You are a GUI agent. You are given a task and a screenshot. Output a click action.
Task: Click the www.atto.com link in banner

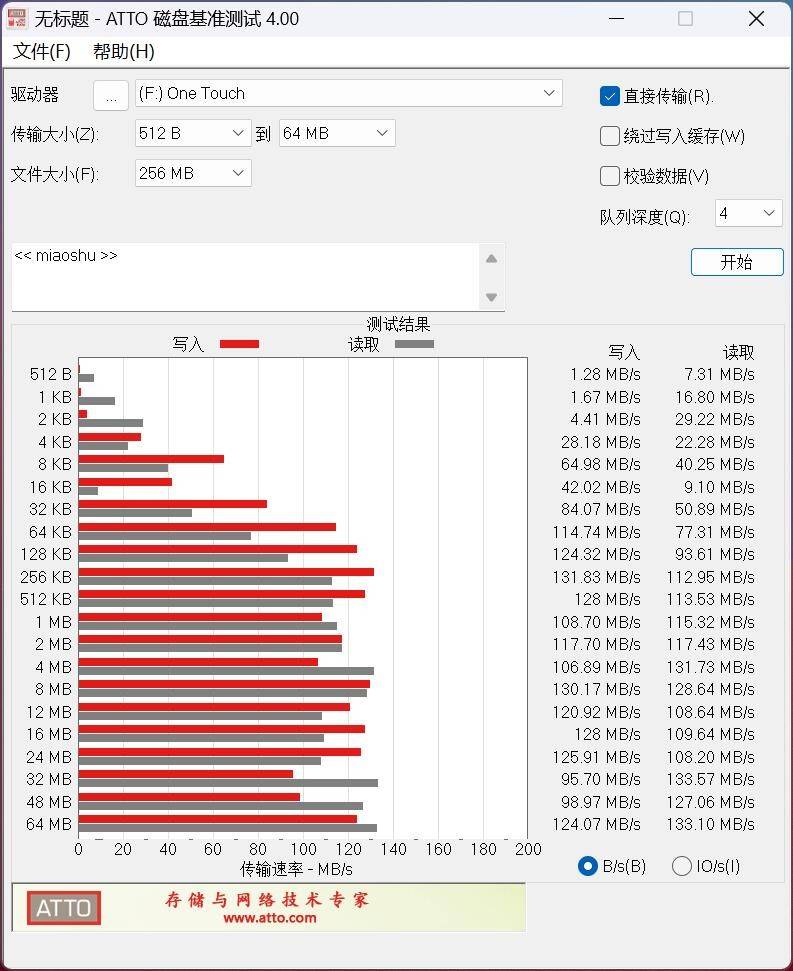click(x=269, y=918)
